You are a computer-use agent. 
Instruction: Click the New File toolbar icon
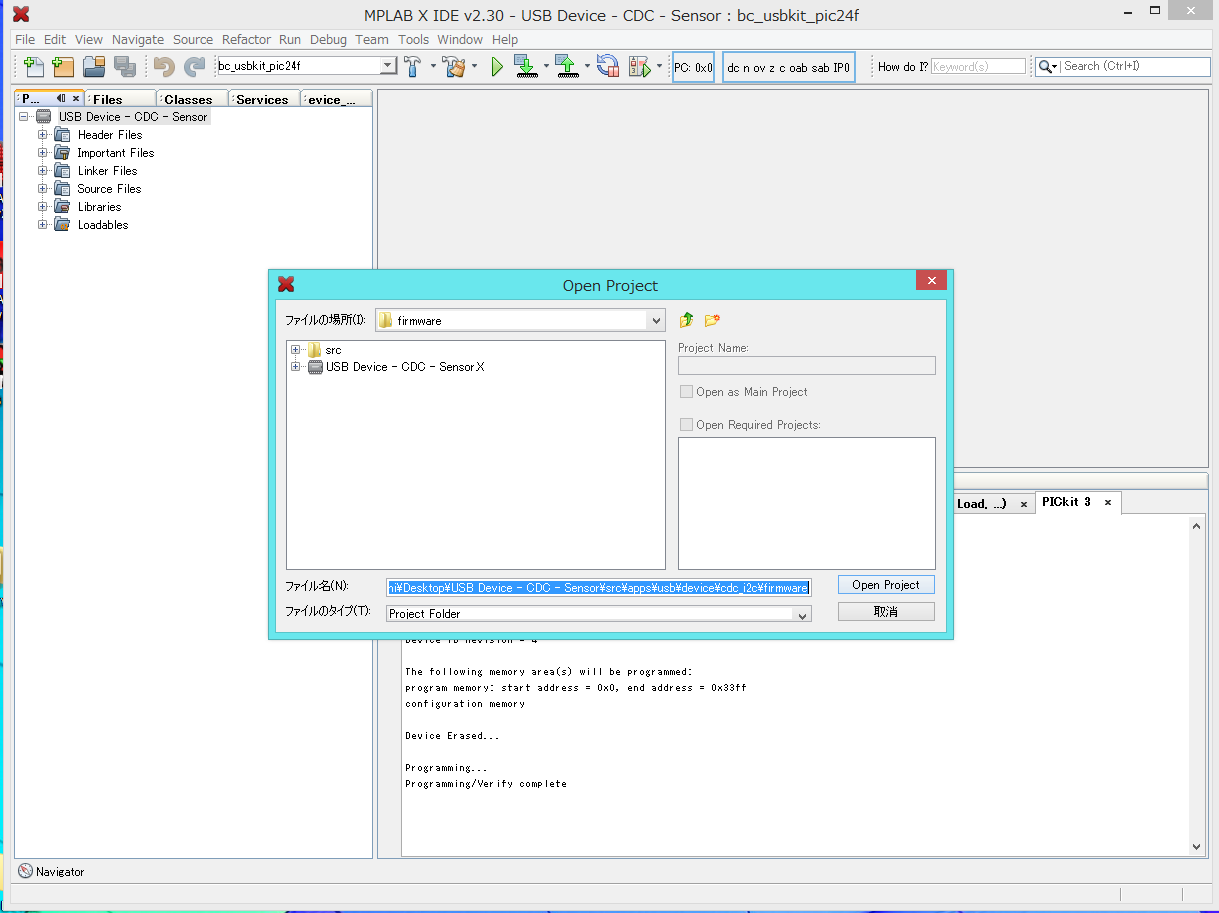[x=34, y=67]
